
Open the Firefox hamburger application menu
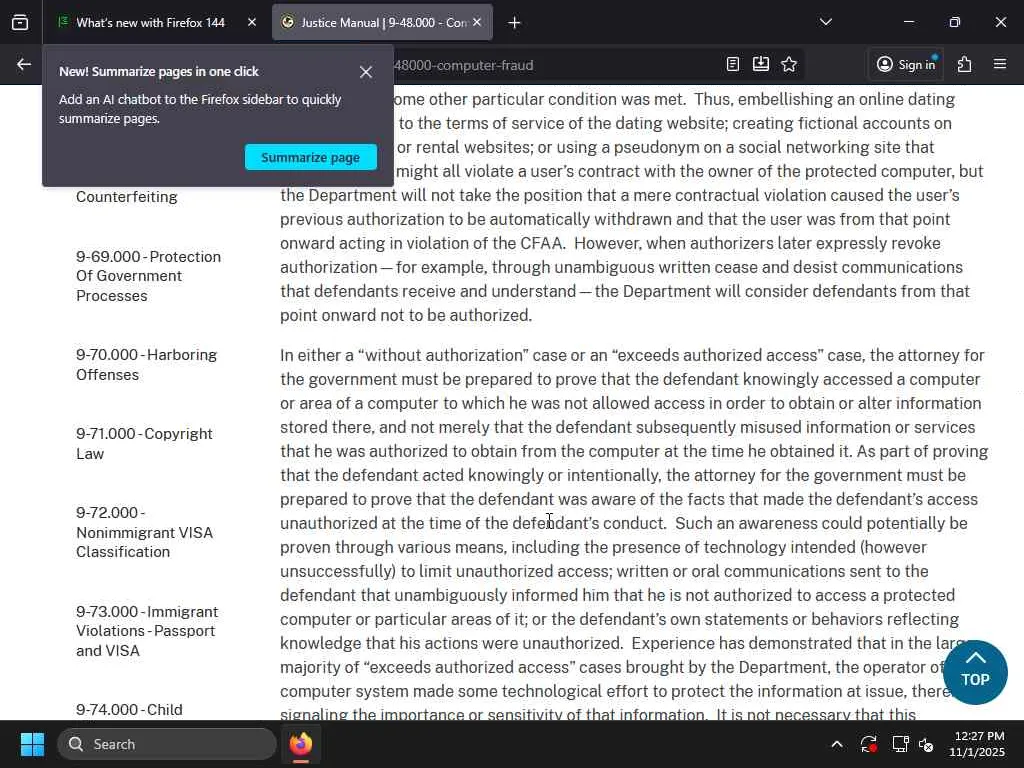tap(1000, 64)
